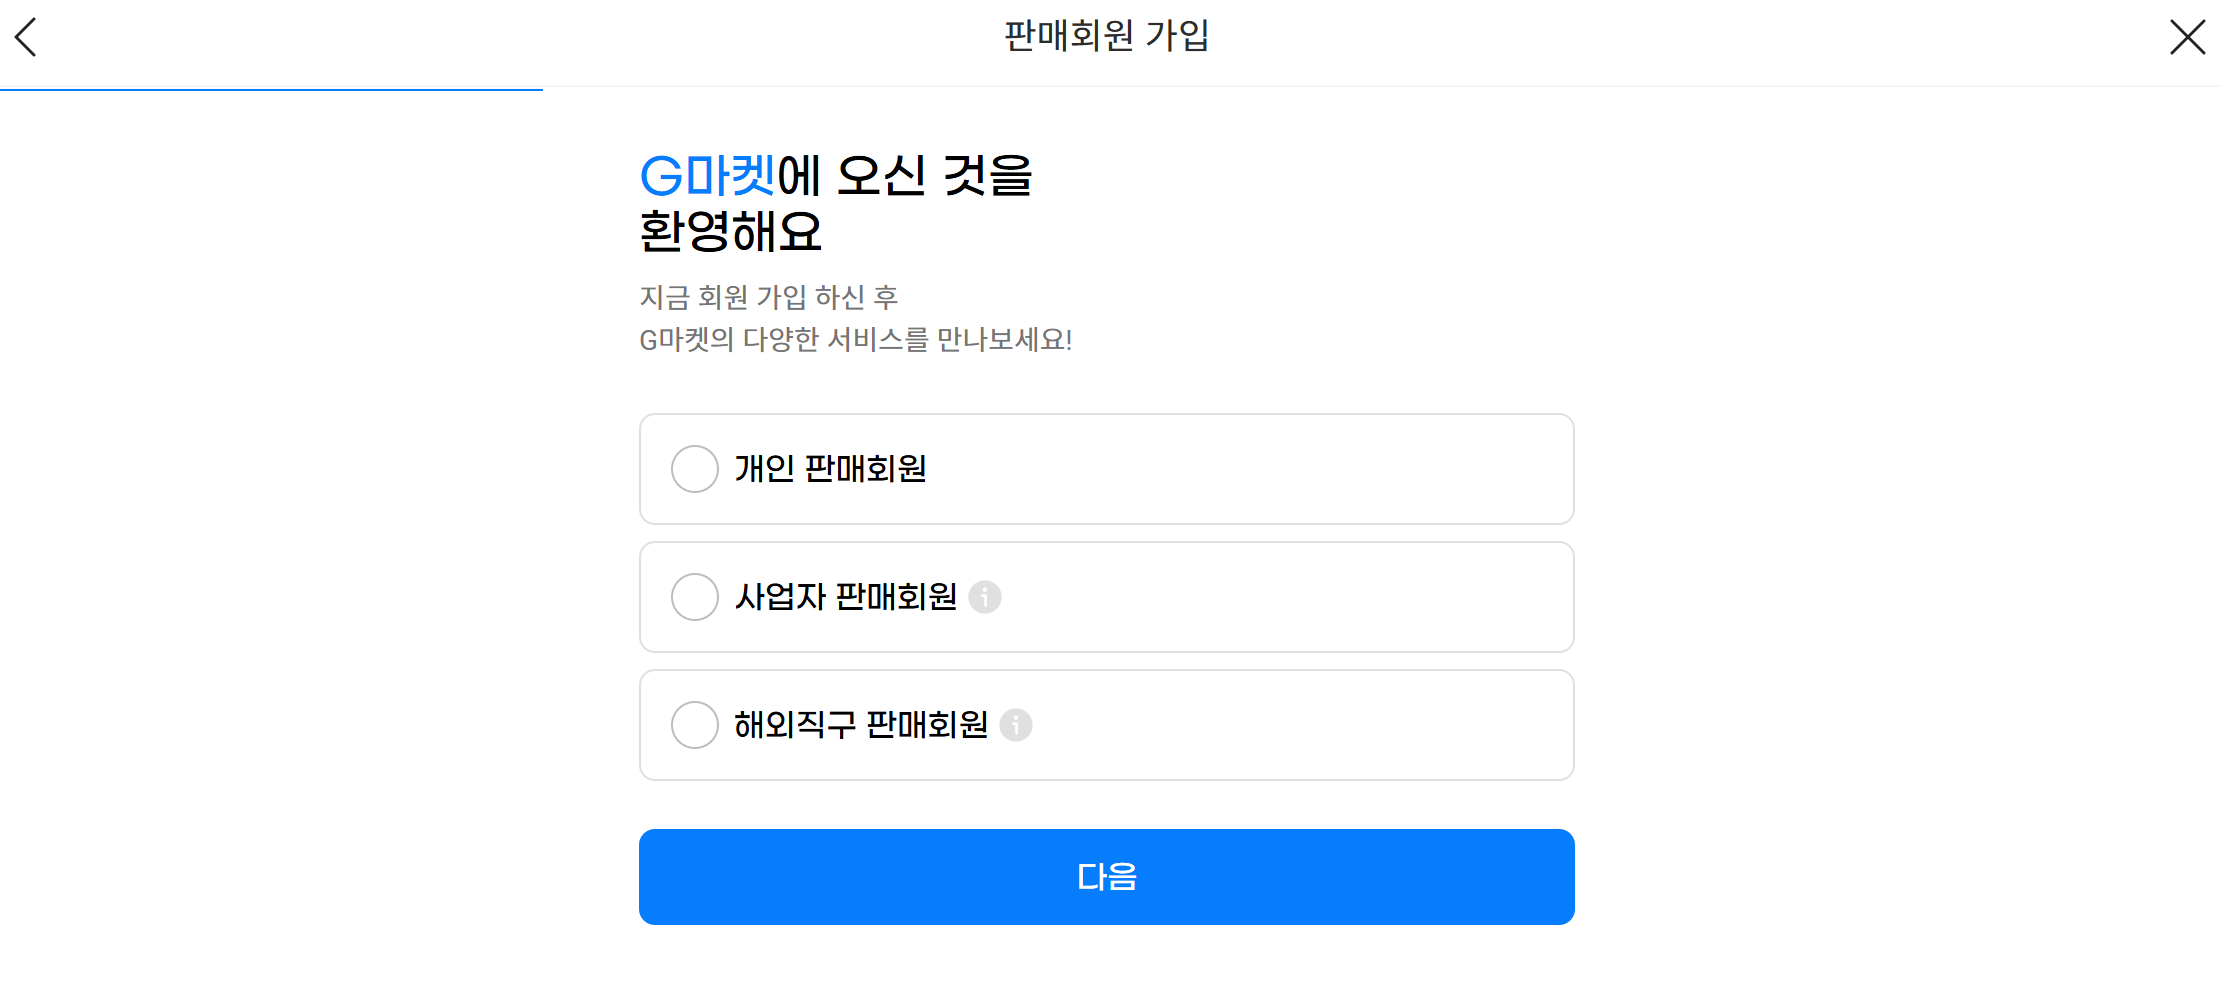Click the 판매회원 가입 page title
The width and height of the screenshot is (2221, 981).
tap(1106, 36)
